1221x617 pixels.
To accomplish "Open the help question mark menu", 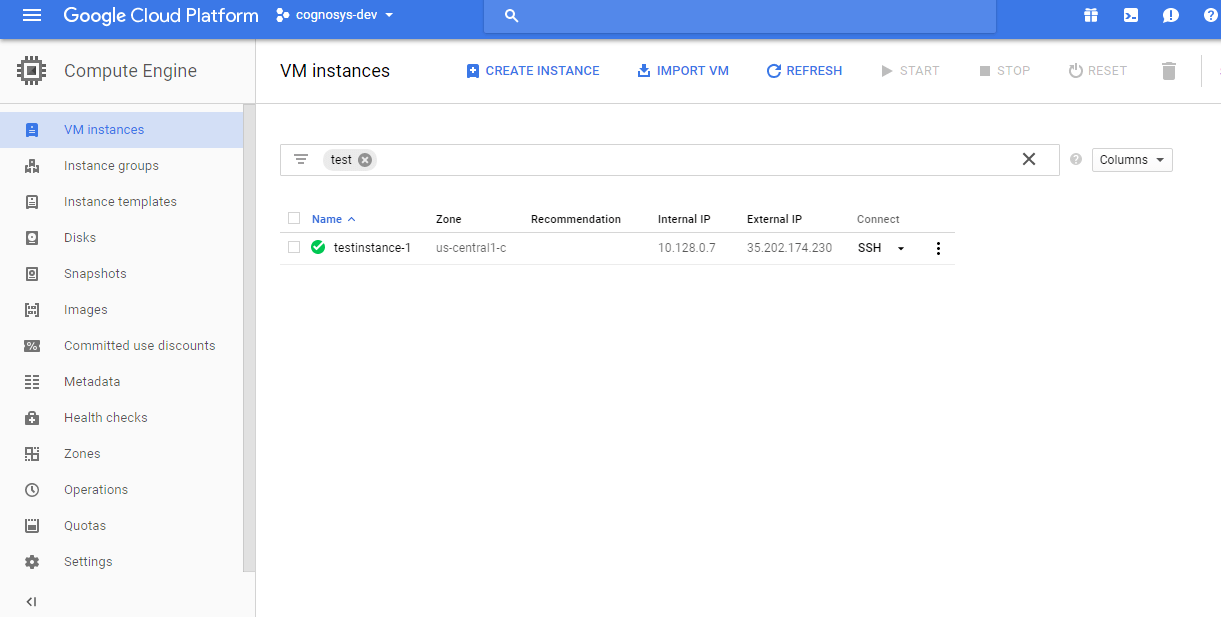I will coord(1210,15).
